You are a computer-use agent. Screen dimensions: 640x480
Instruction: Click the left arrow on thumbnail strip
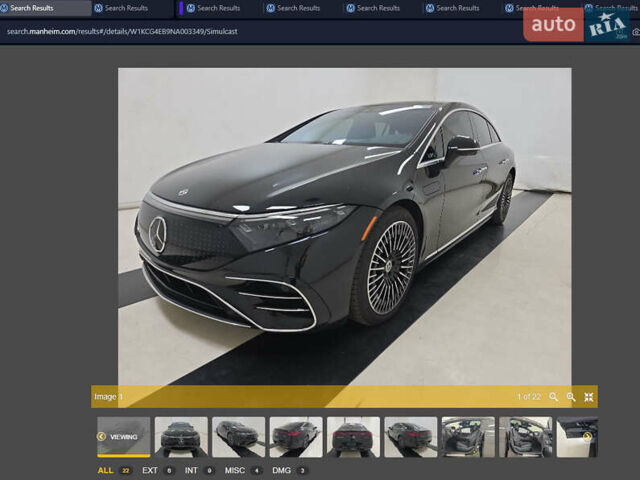click(101, 437)
